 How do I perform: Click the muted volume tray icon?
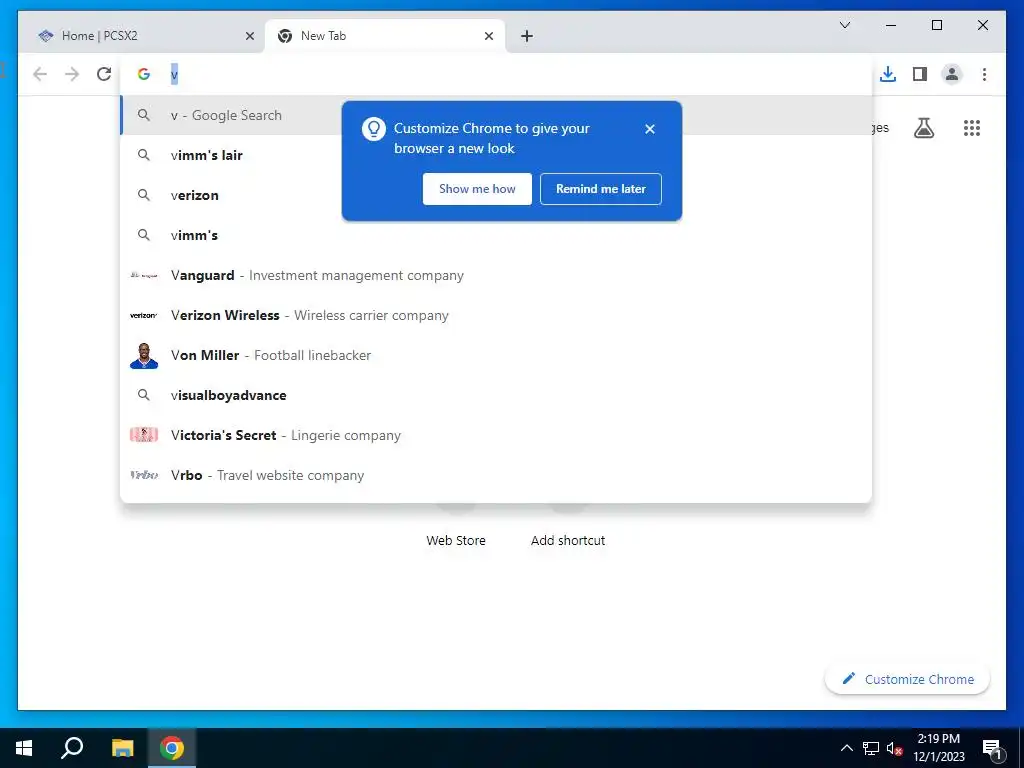click(x=894, y=748)
